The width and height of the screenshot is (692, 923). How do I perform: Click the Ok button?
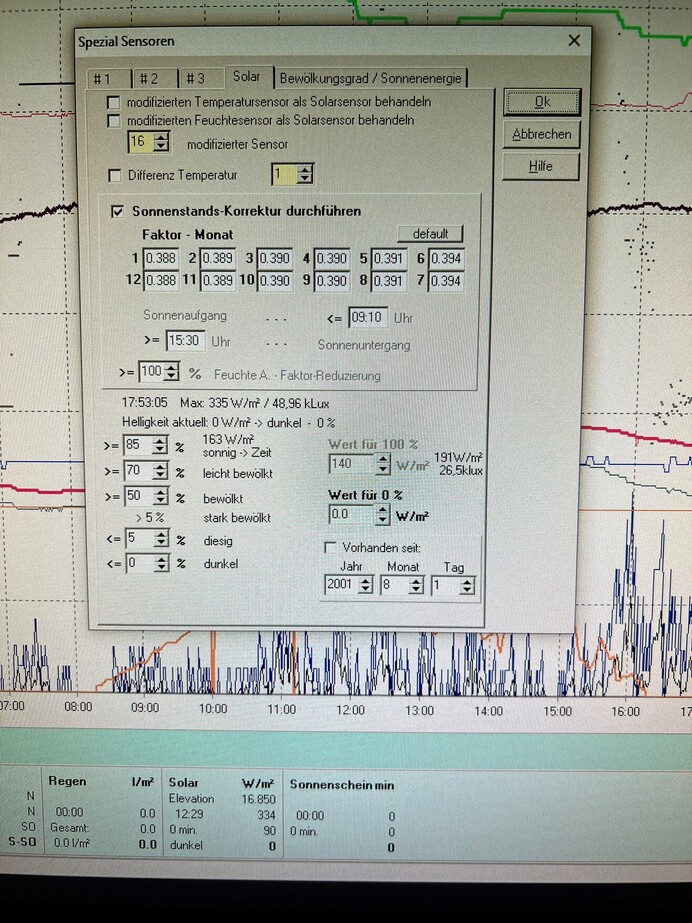[541, 102]
